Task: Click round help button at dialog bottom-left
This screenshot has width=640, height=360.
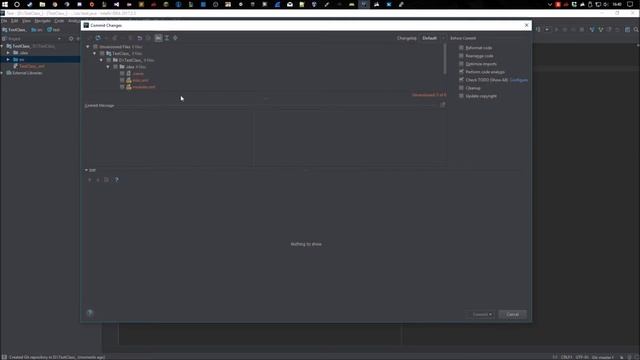Action: [90, 313]
